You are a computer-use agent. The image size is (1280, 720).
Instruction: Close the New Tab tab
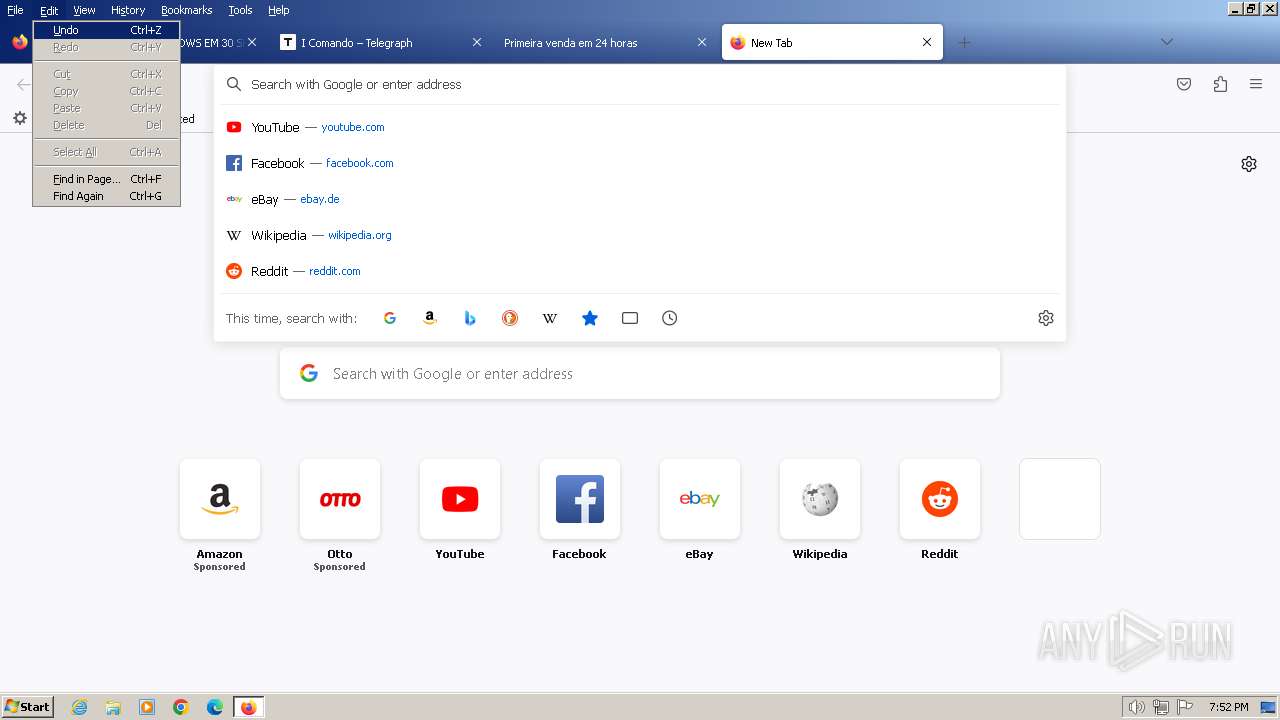927,43
